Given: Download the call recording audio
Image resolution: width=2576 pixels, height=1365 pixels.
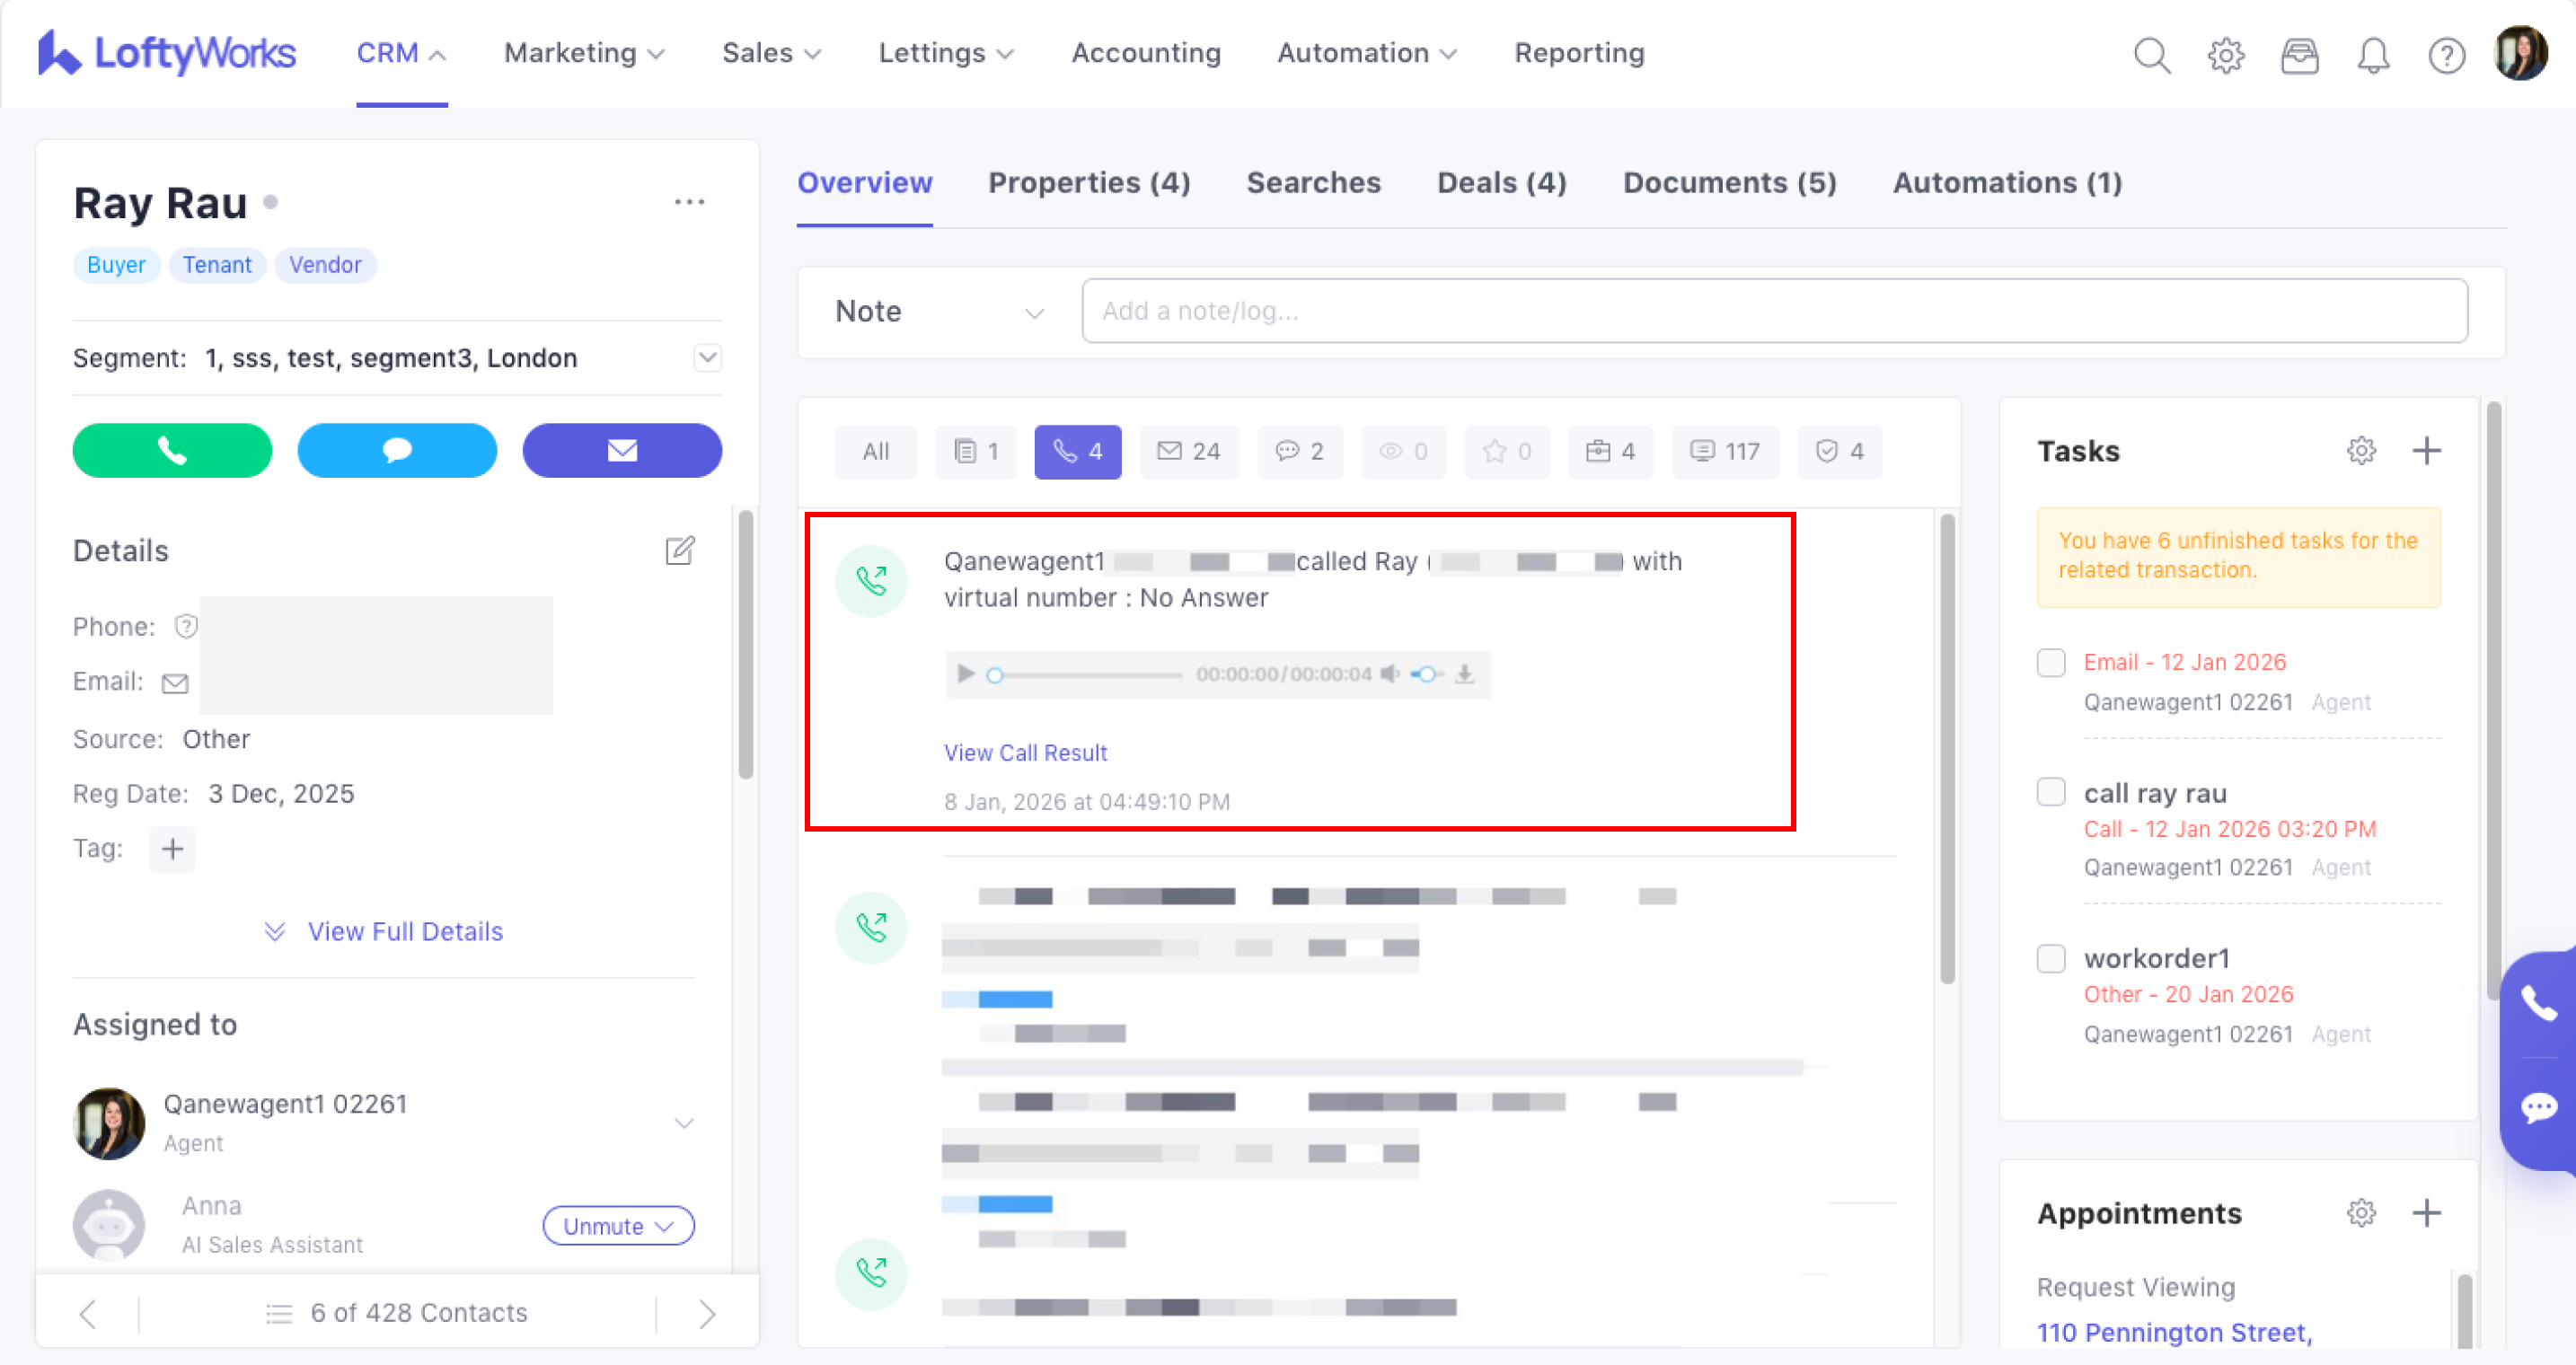Looking at the screenshot, I should point(1464,674).
